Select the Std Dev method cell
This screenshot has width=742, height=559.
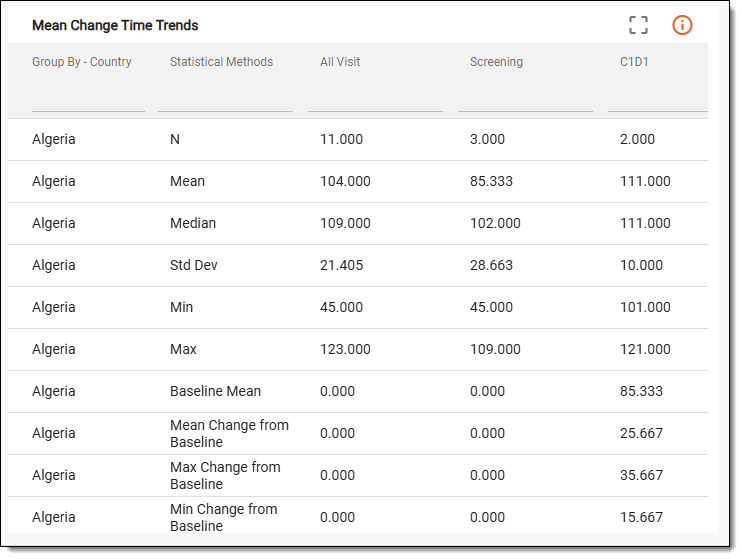coord(194,265)
